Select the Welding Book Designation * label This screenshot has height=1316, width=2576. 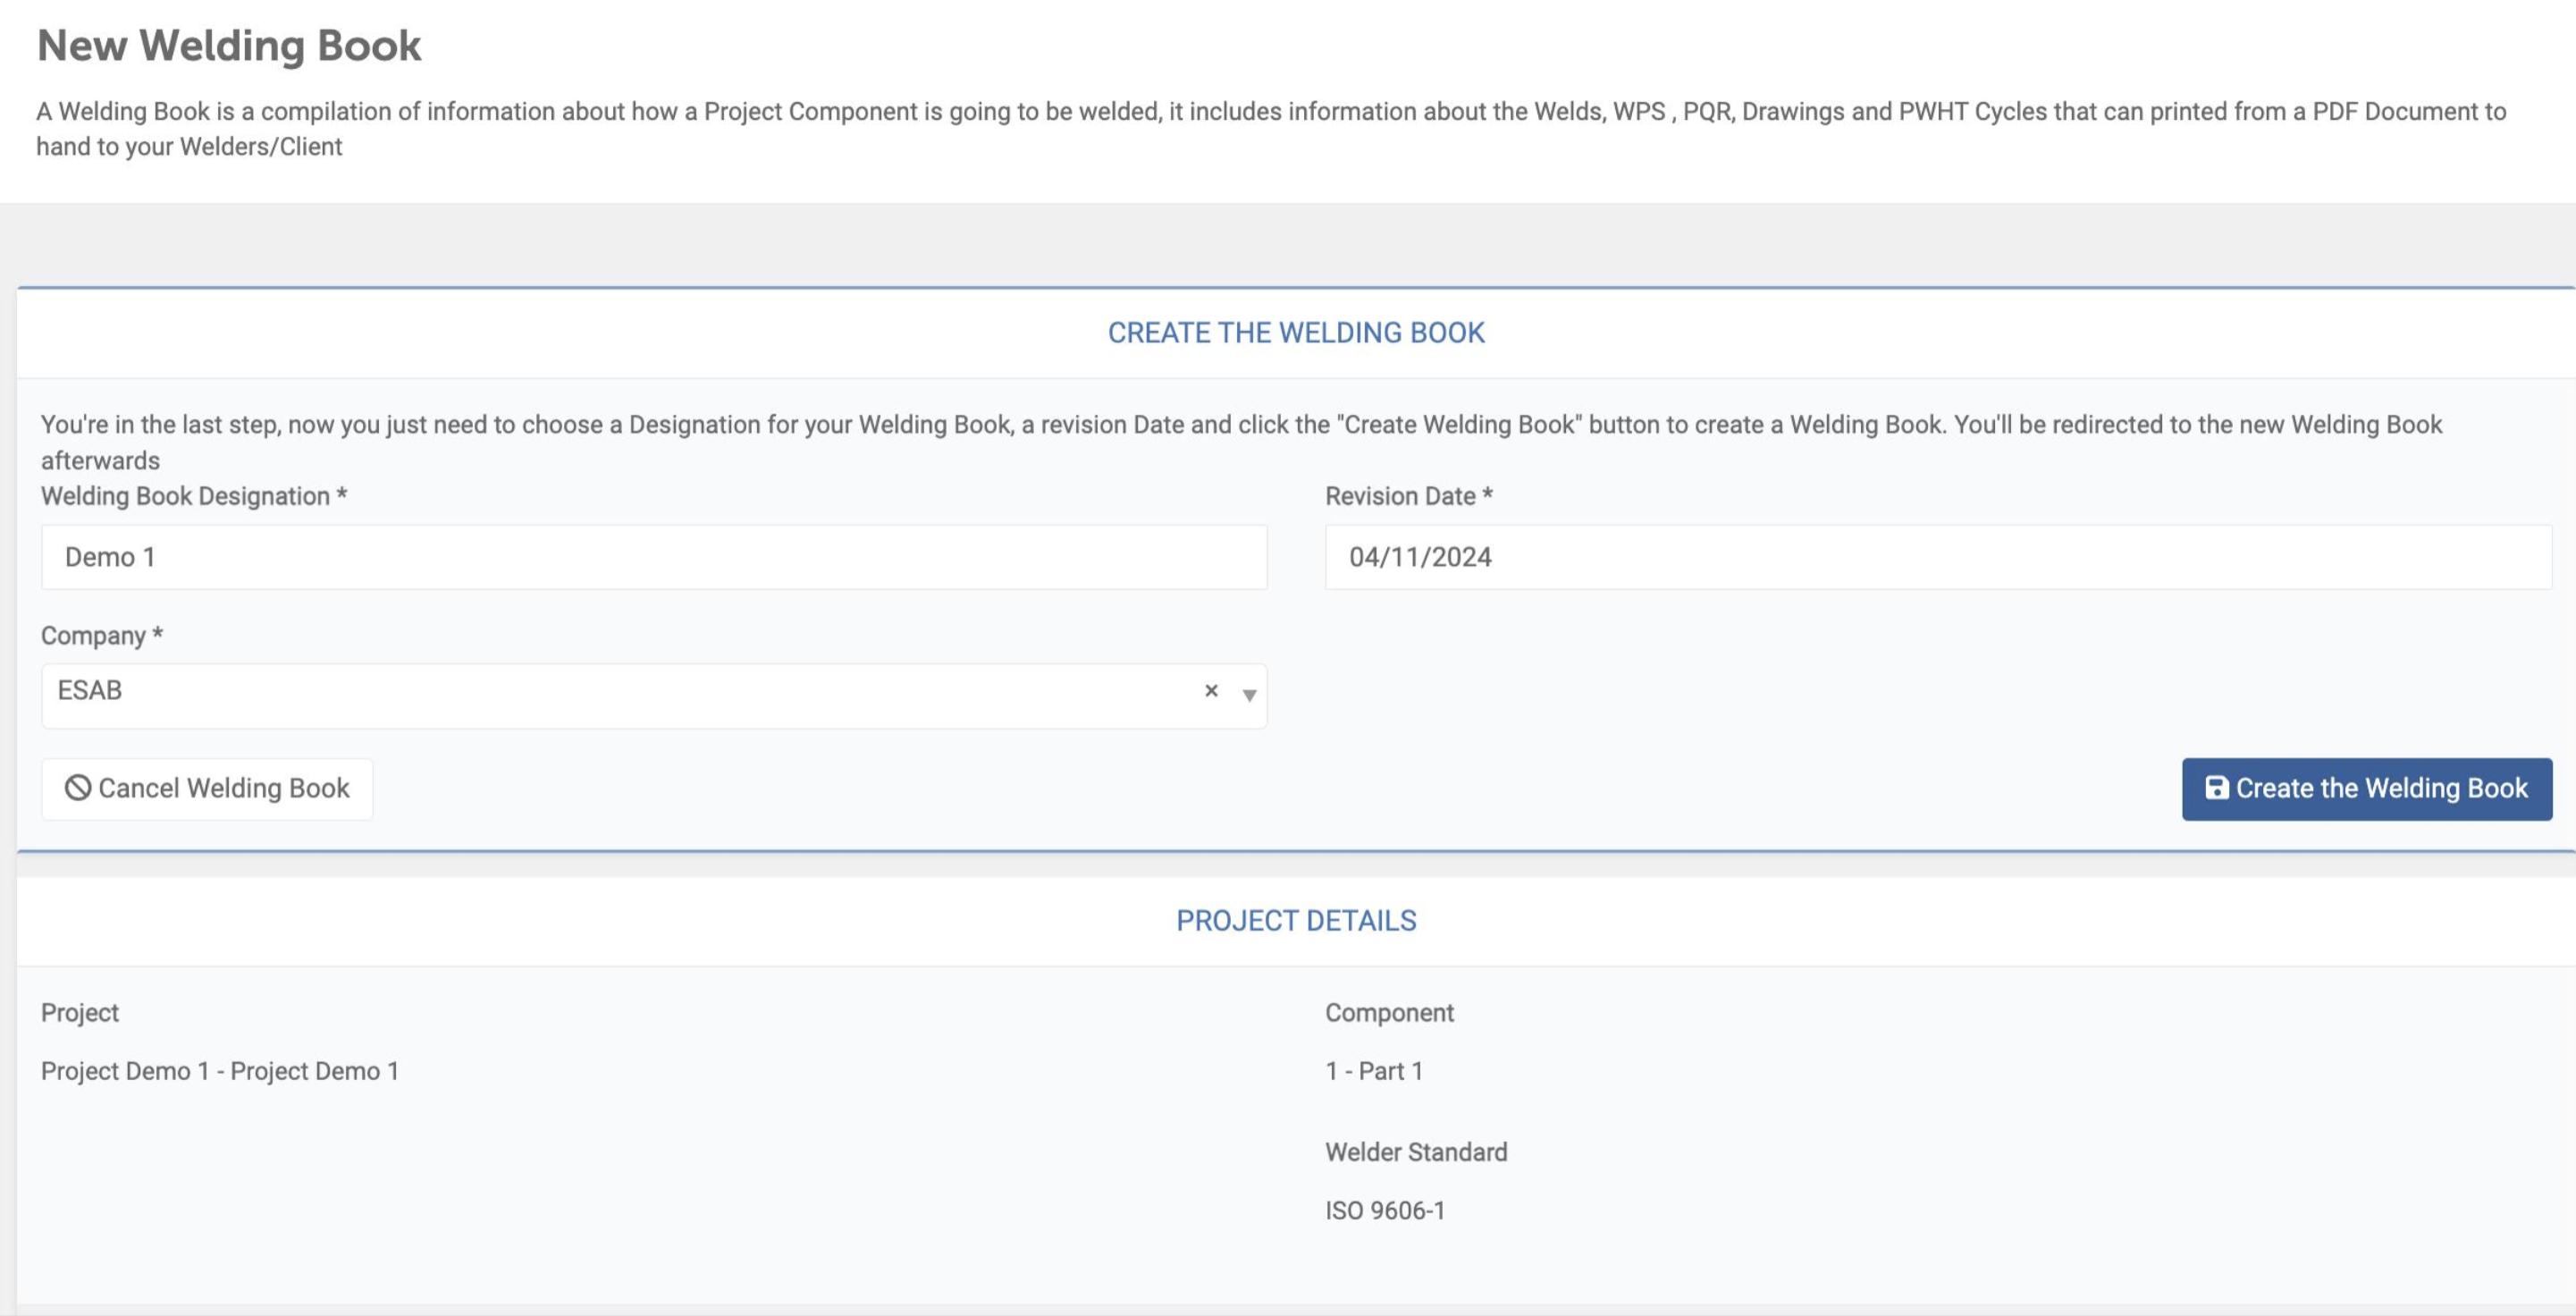point(194,496)
